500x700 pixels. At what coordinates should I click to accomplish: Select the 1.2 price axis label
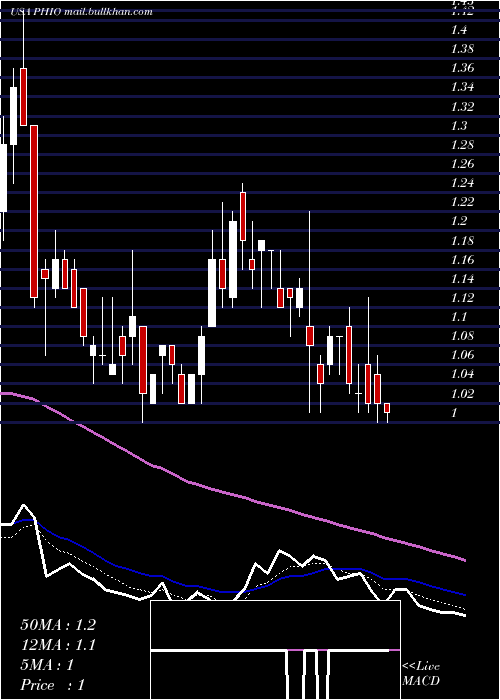point(459,221)
